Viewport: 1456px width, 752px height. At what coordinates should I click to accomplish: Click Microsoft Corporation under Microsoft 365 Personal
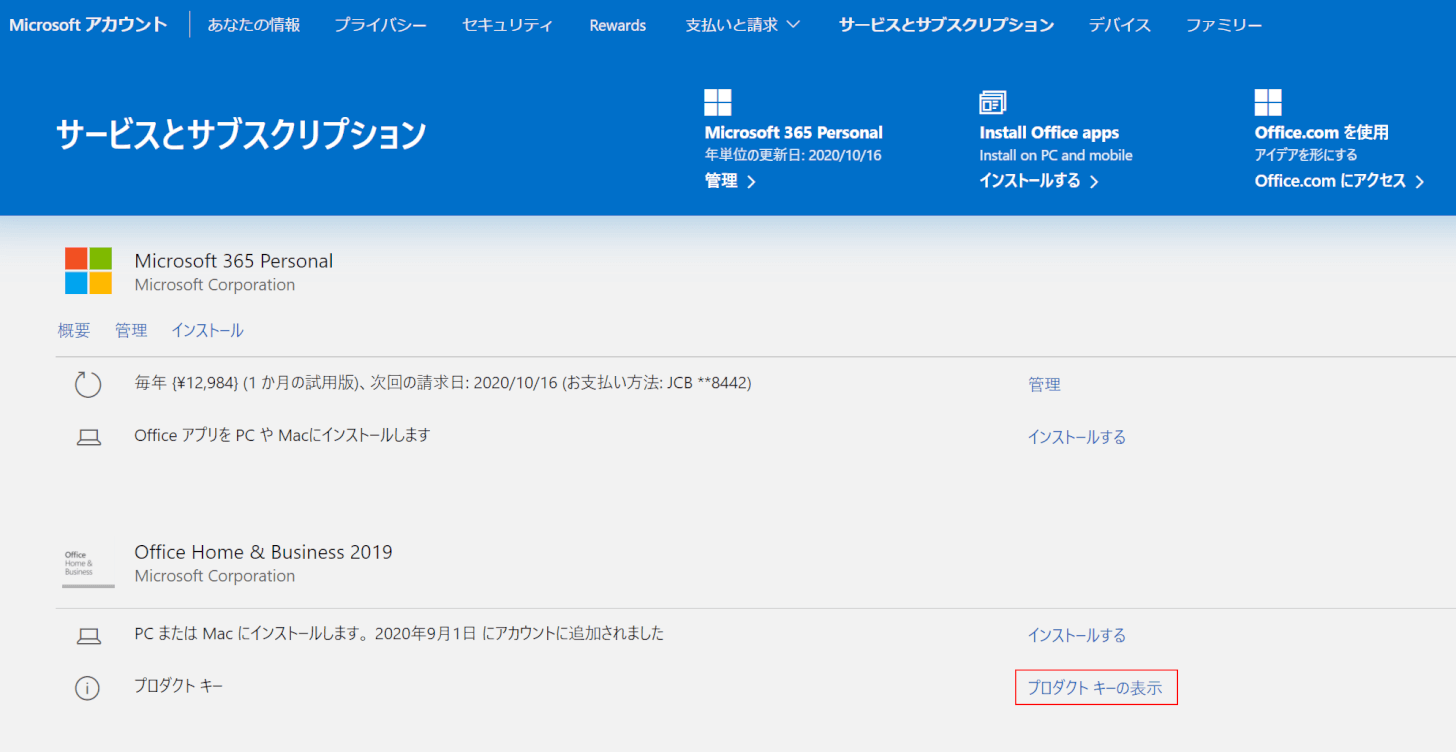coord(215,285)
